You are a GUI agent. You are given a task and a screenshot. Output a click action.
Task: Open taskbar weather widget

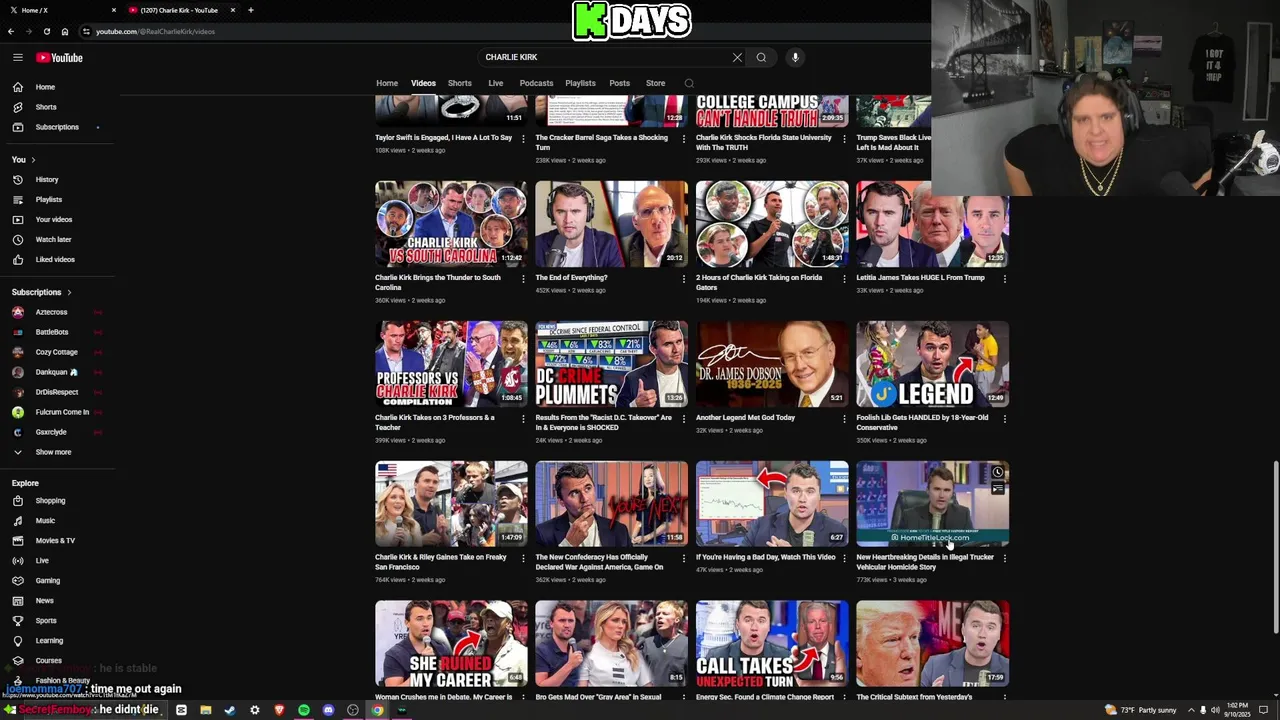point(1140,710)
